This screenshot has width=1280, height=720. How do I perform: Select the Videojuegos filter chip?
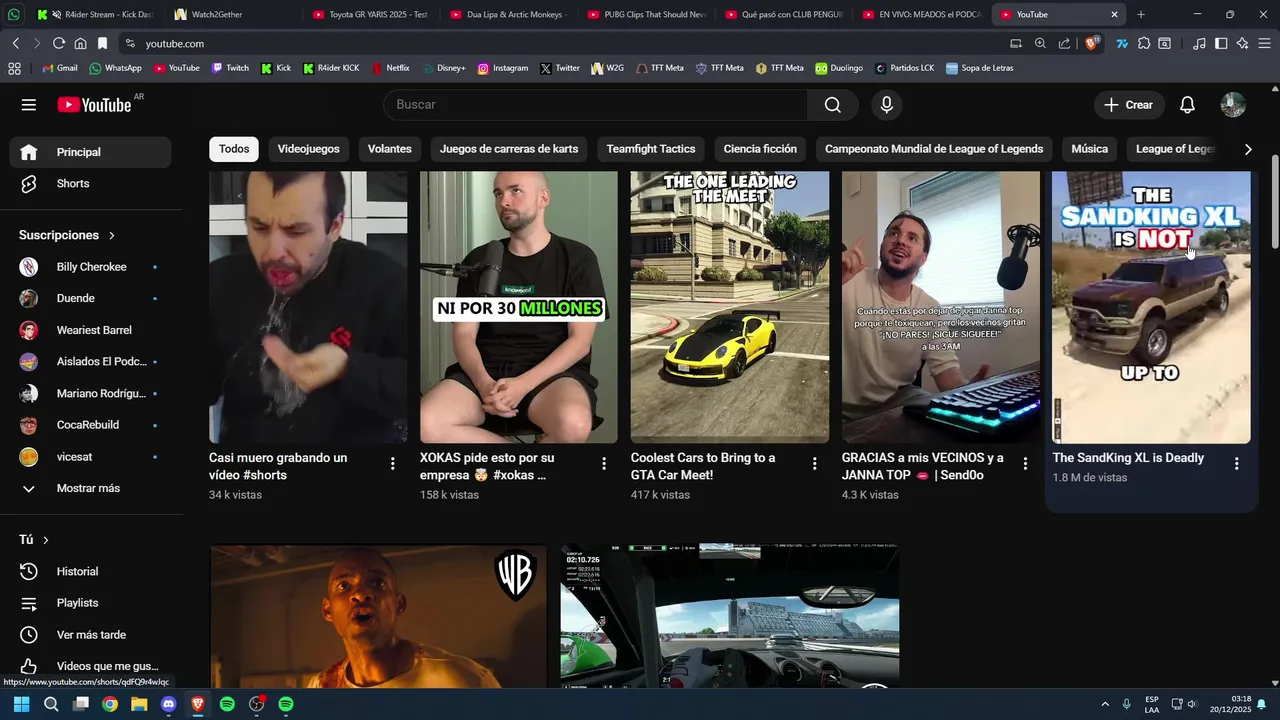point(308,149)
